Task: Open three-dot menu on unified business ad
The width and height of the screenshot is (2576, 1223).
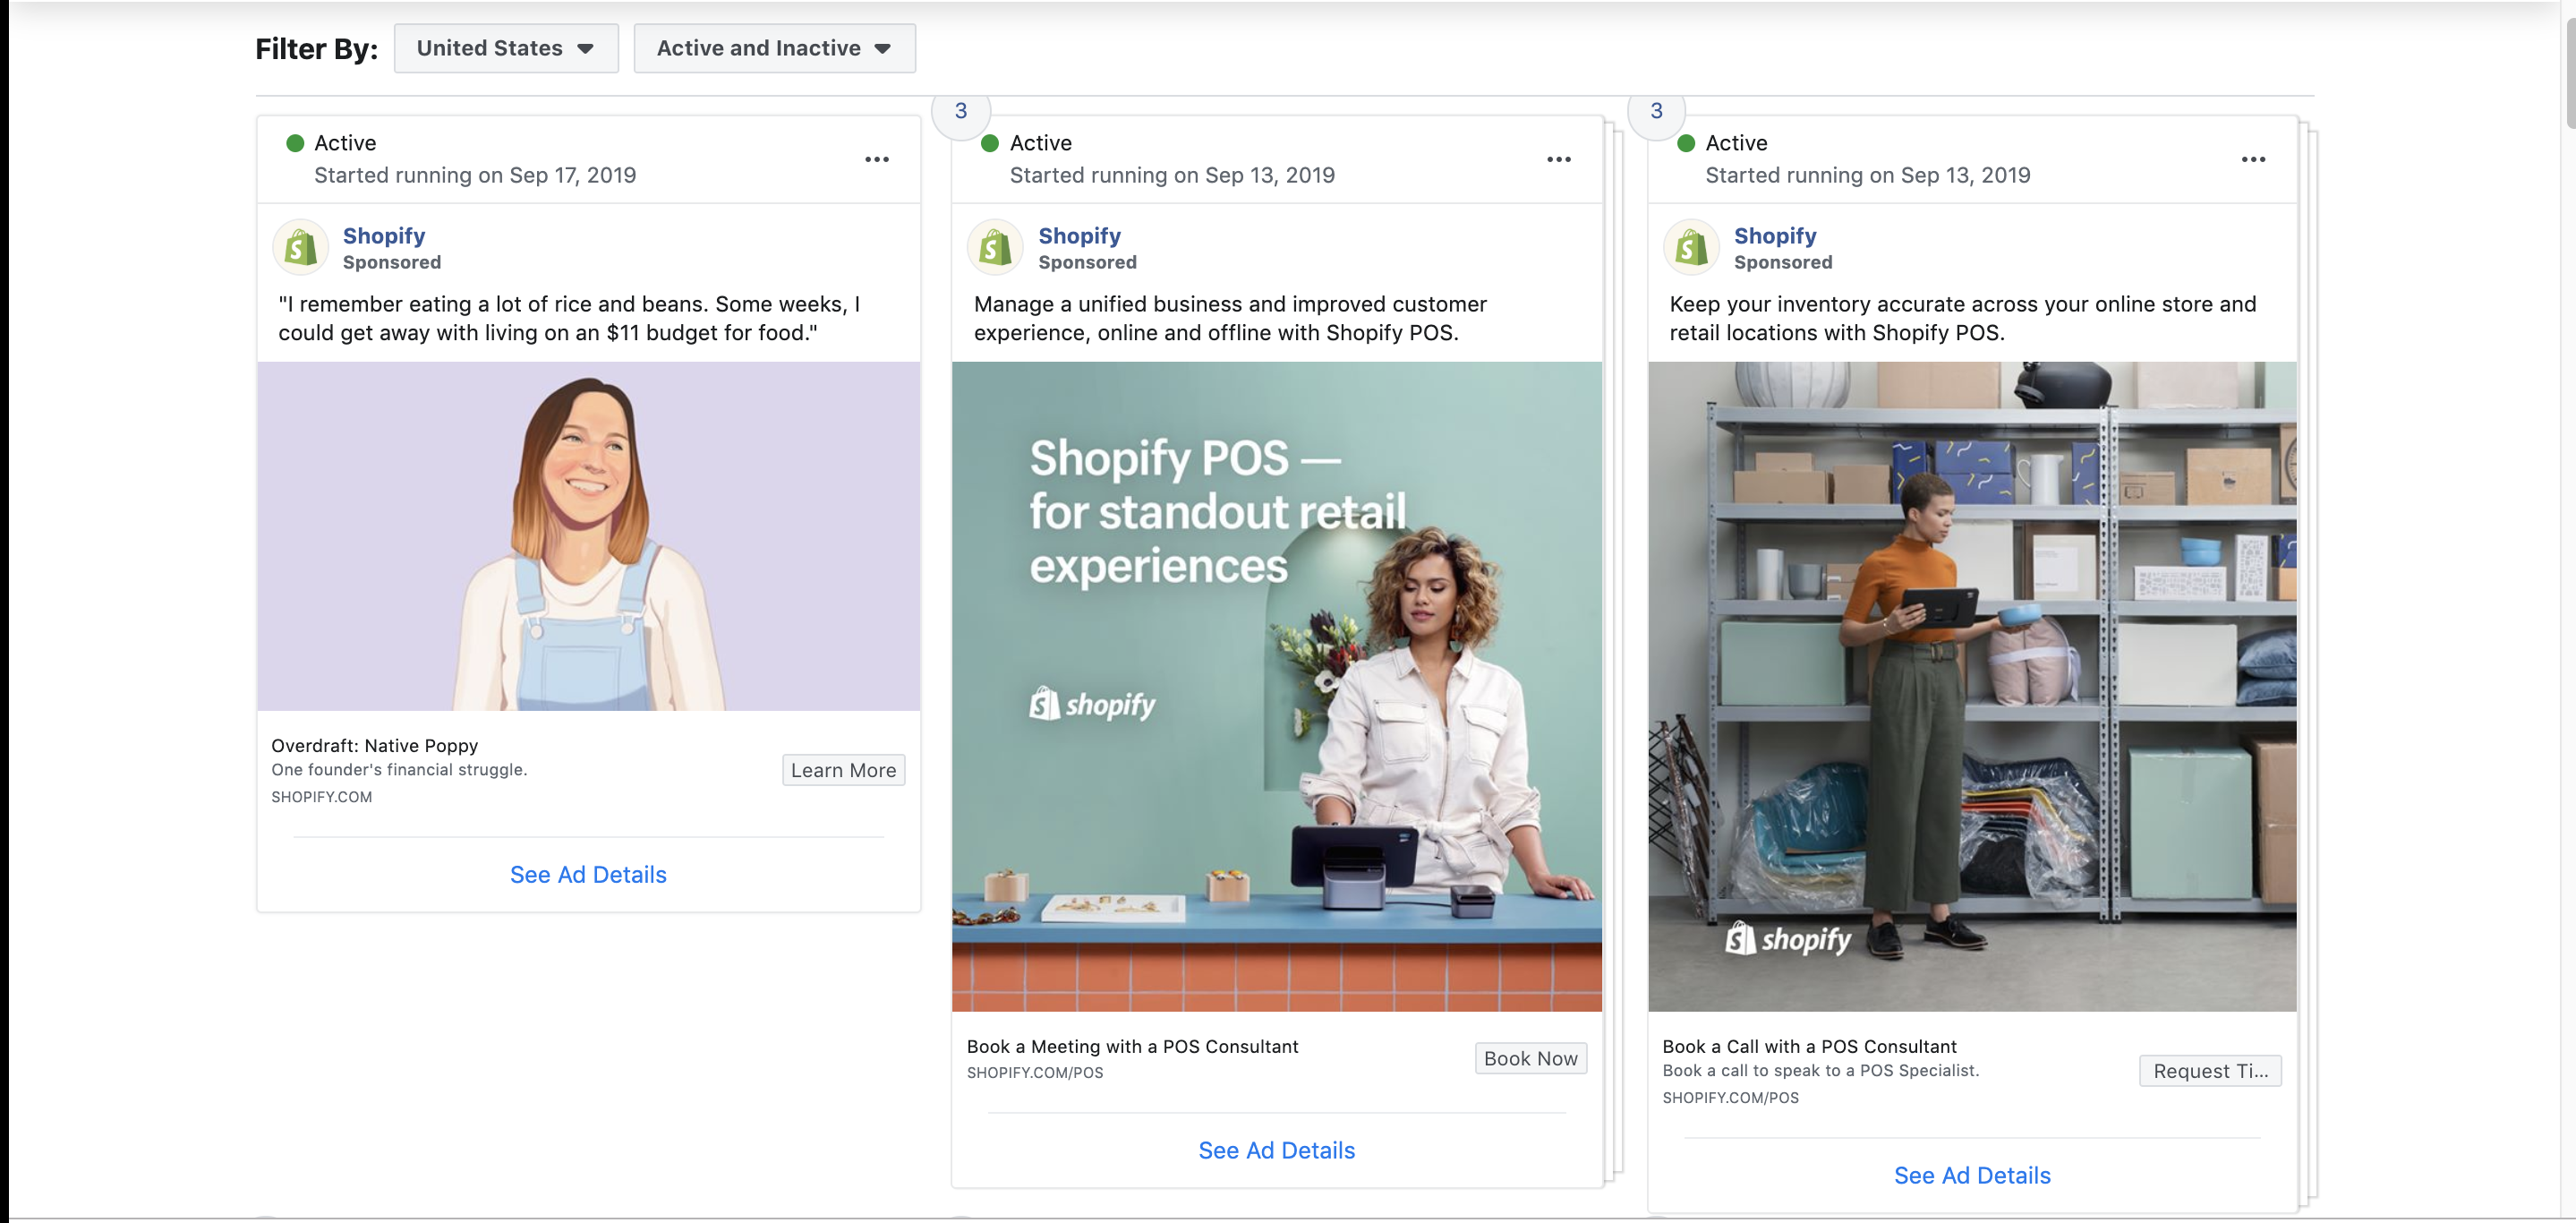Action: click(x=1558, y=159)
